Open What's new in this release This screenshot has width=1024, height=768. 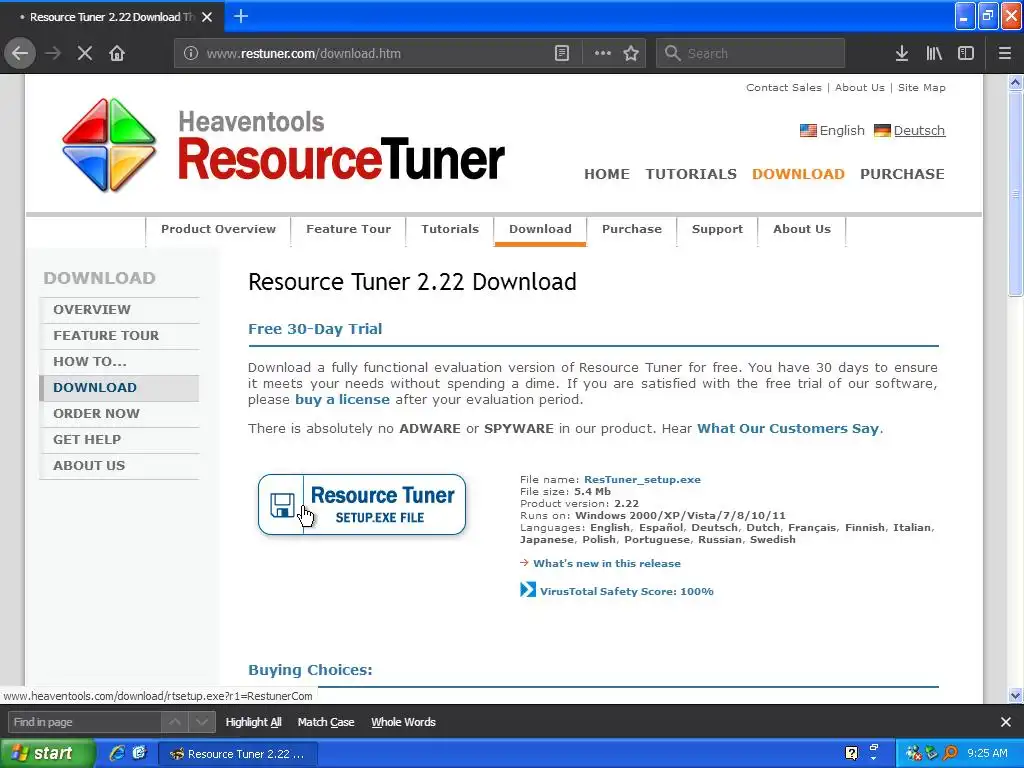point(607,564)
